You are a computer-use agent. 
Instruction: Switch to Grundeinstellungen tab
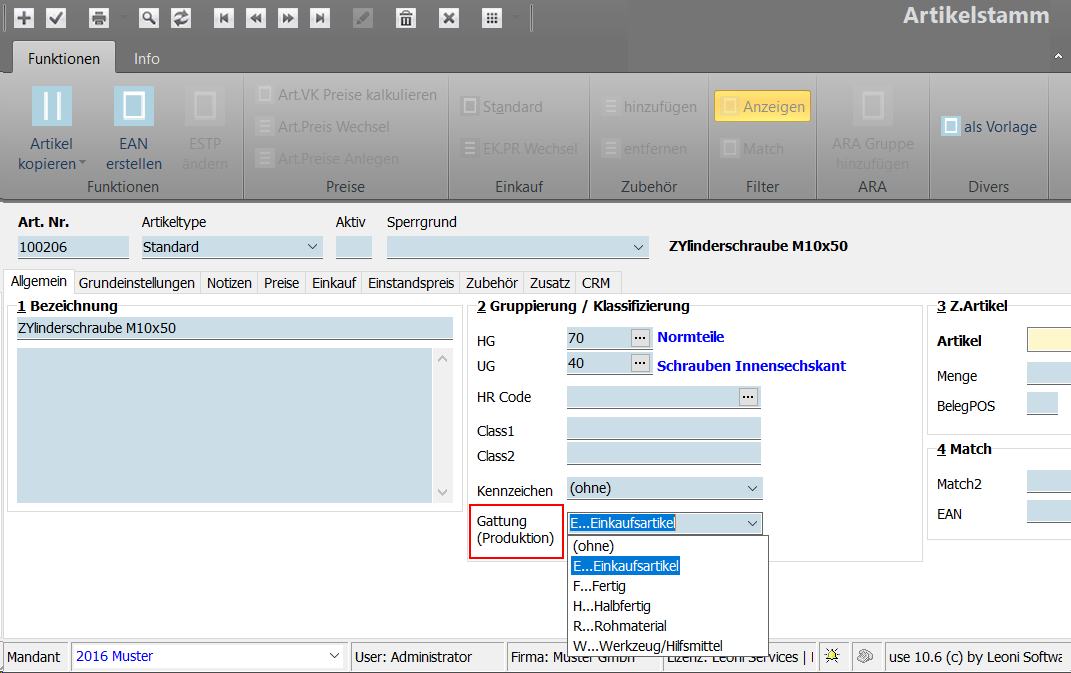pos(137,283)
